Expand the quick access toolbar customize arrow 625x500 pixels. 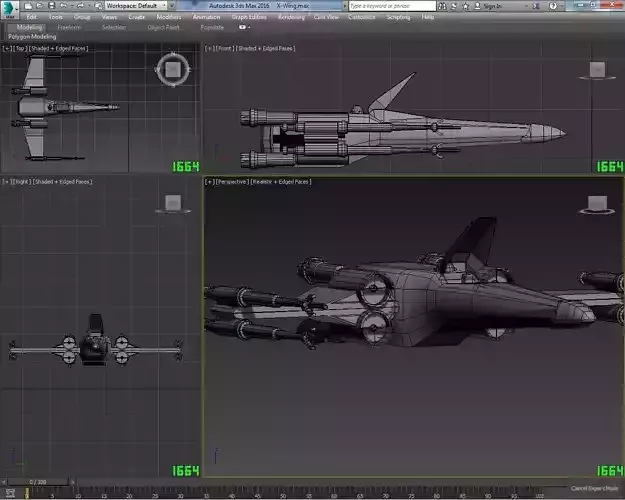click(x=172, y=6)
